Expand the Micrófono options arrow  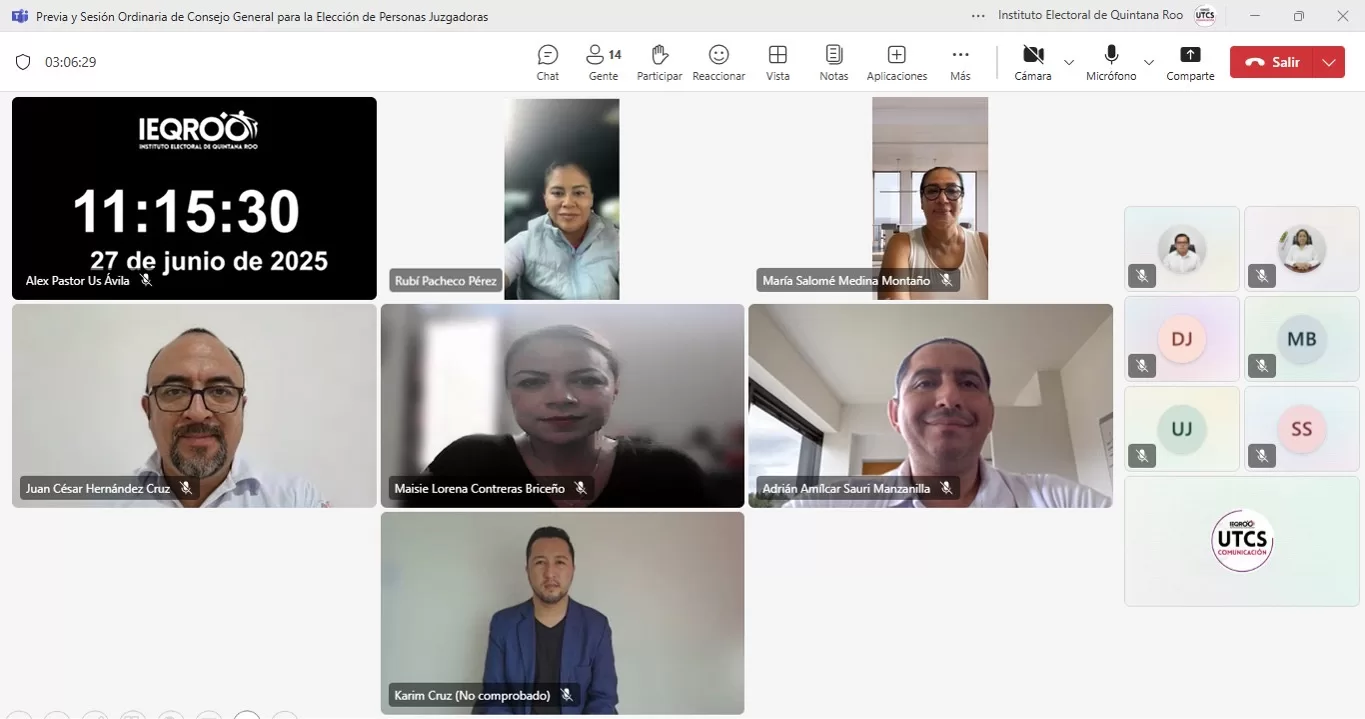pos(1149,62)
